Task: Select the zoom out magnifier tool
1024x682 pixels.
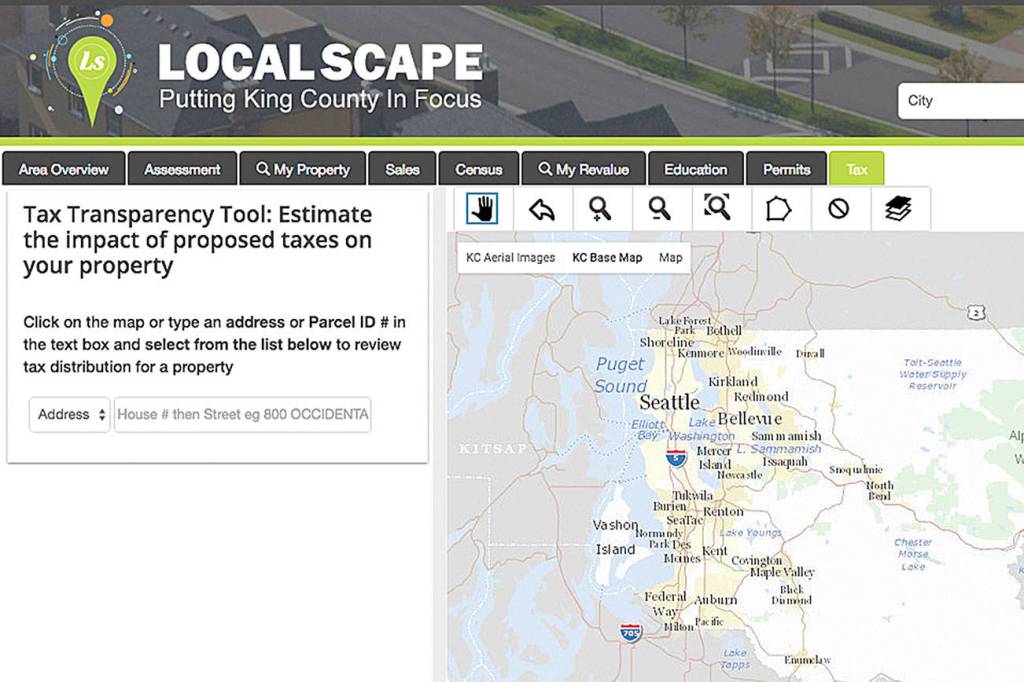Action: coord(660,208)
